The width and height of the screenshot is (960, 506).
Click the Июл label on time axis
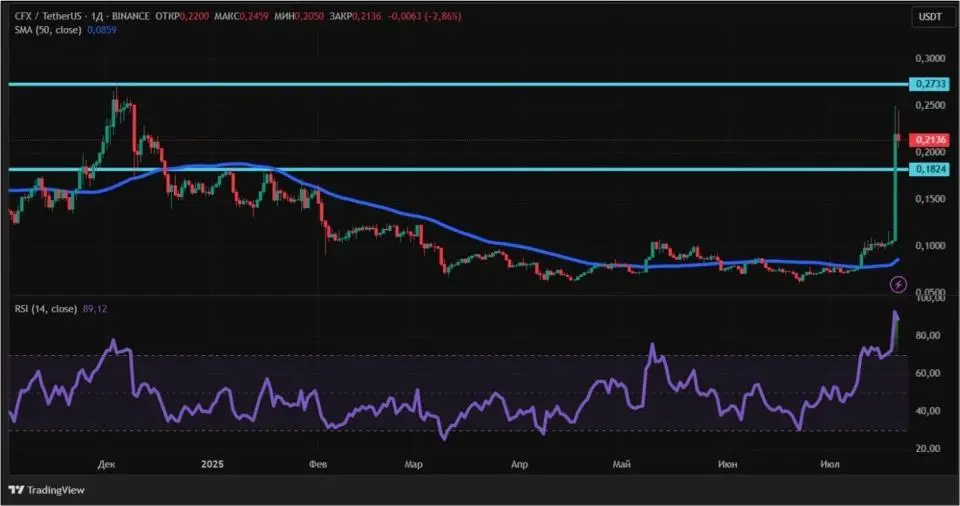829,465
